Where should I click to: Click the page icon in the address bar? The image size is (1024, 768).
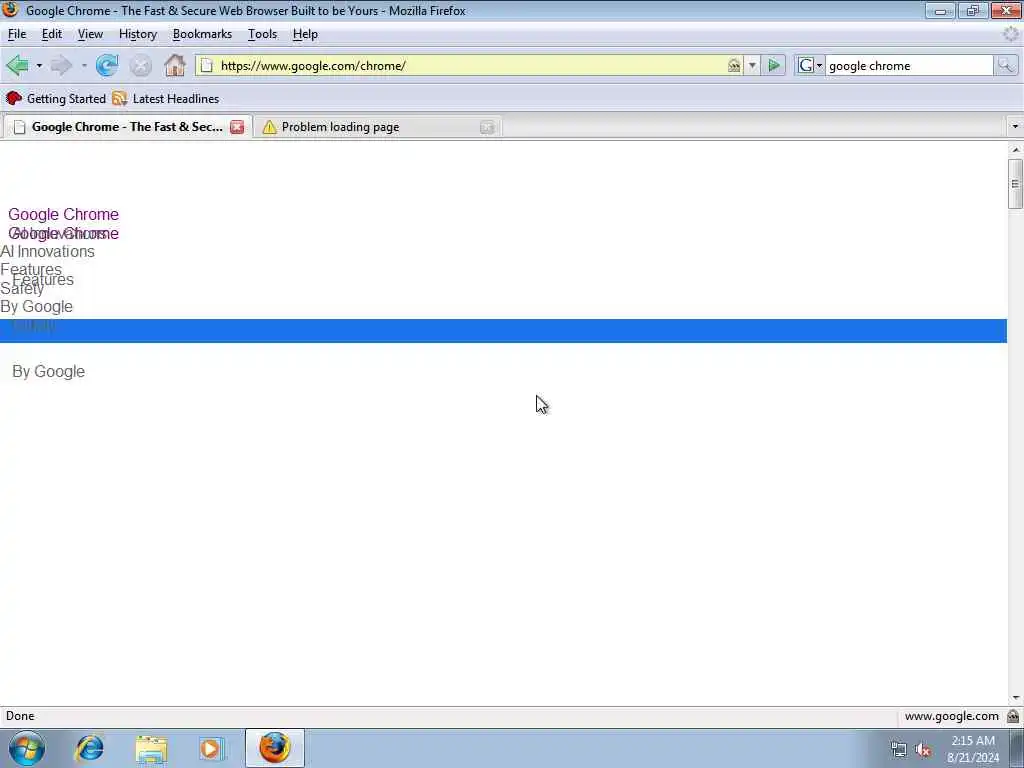(206, 65)
